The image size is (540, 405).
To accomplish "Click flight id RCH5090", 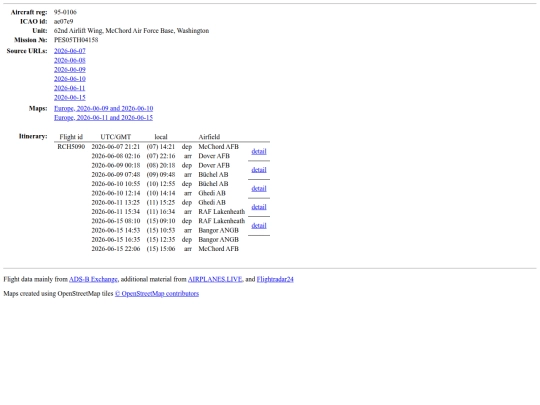I will pyautogui.click(x=71, y=147).
